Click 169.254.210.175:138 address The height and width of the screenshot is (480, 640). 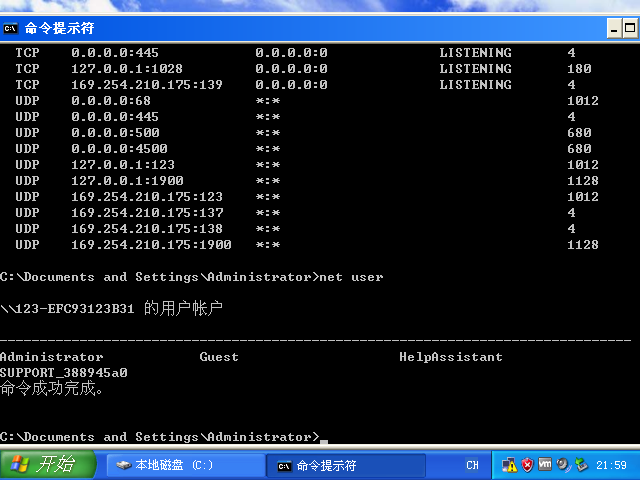(147, 229)
